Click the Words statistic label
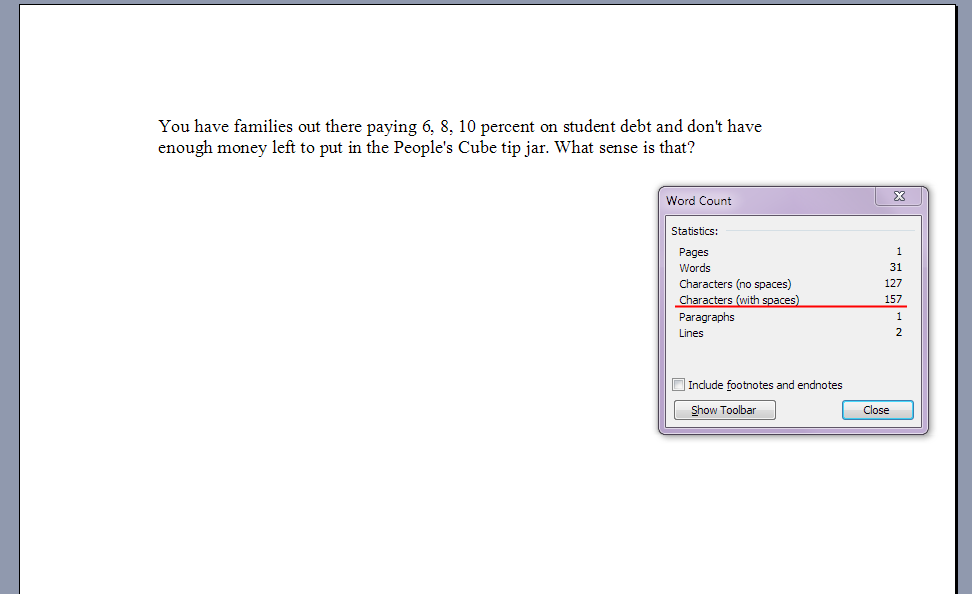 (695, 268)
